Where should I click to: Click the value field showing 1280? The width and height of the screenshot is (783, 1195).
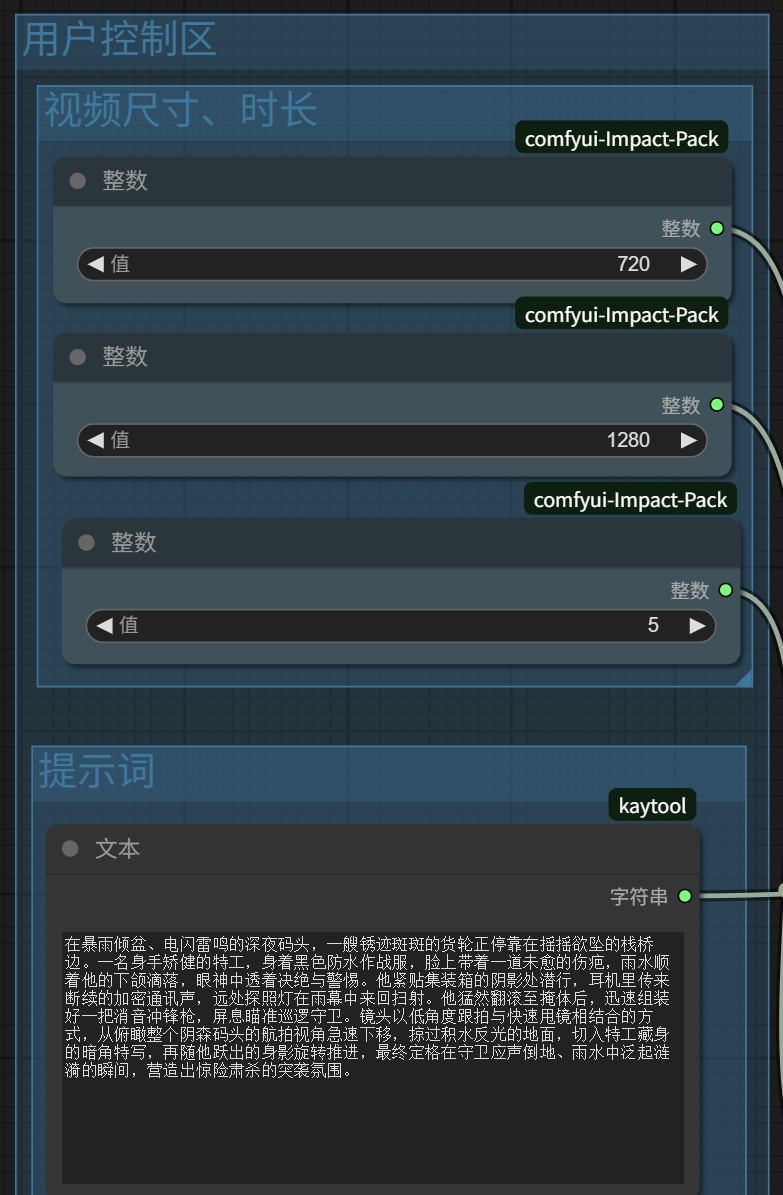(392, 441)
